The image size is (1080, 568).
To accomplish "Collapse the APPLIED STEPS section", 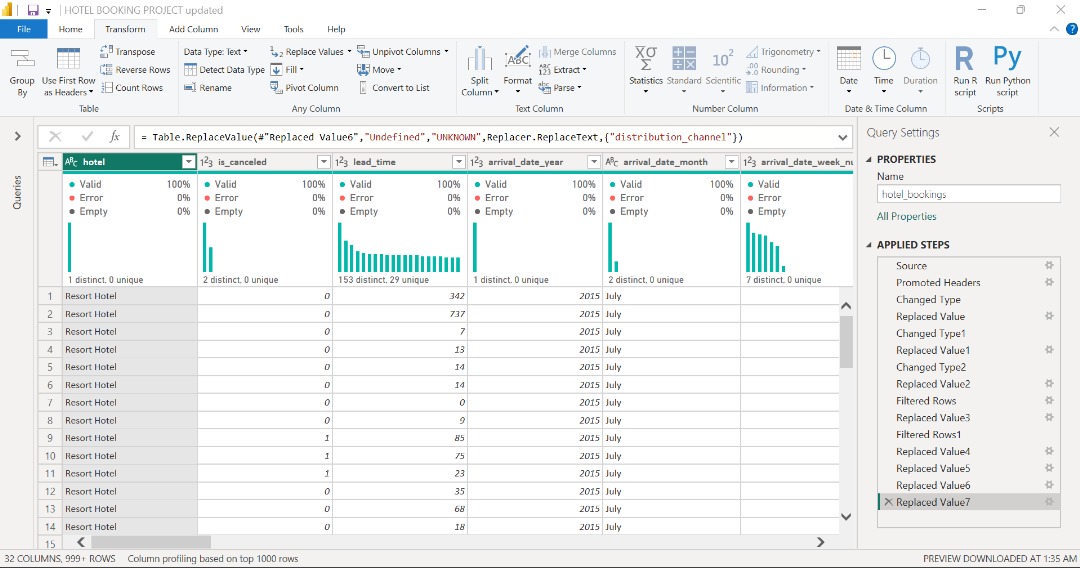I will click(x=869, y=244).
